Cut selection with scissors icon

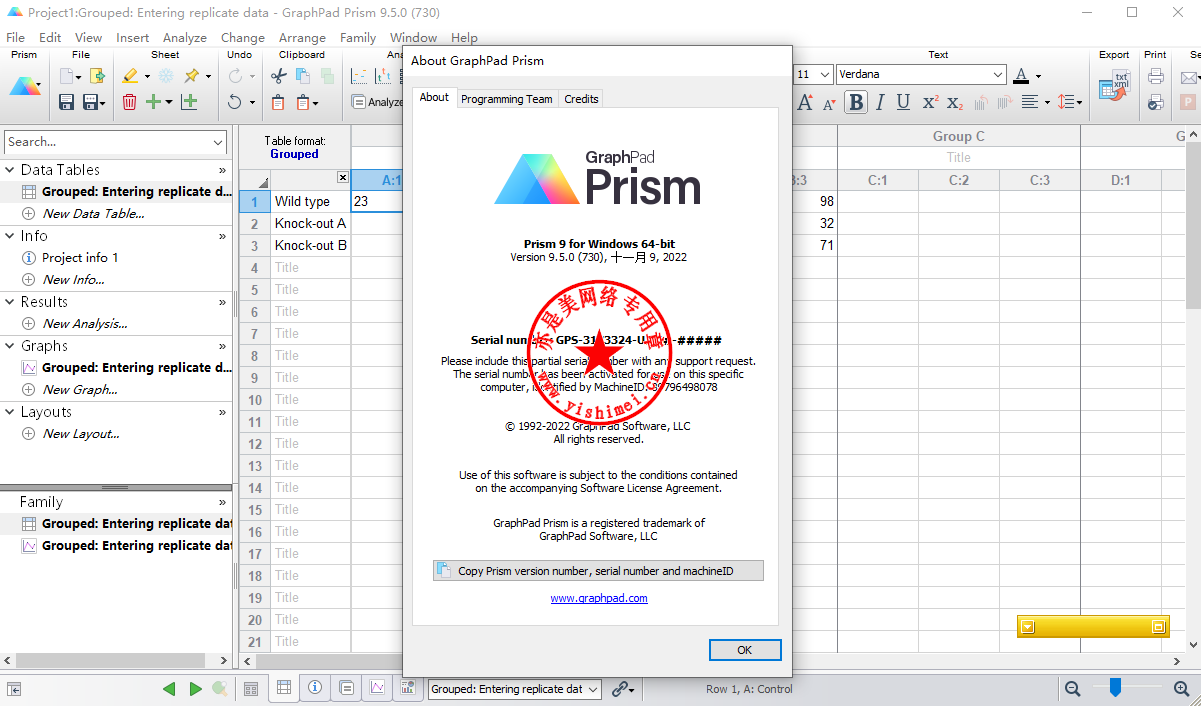pos(279,76)
